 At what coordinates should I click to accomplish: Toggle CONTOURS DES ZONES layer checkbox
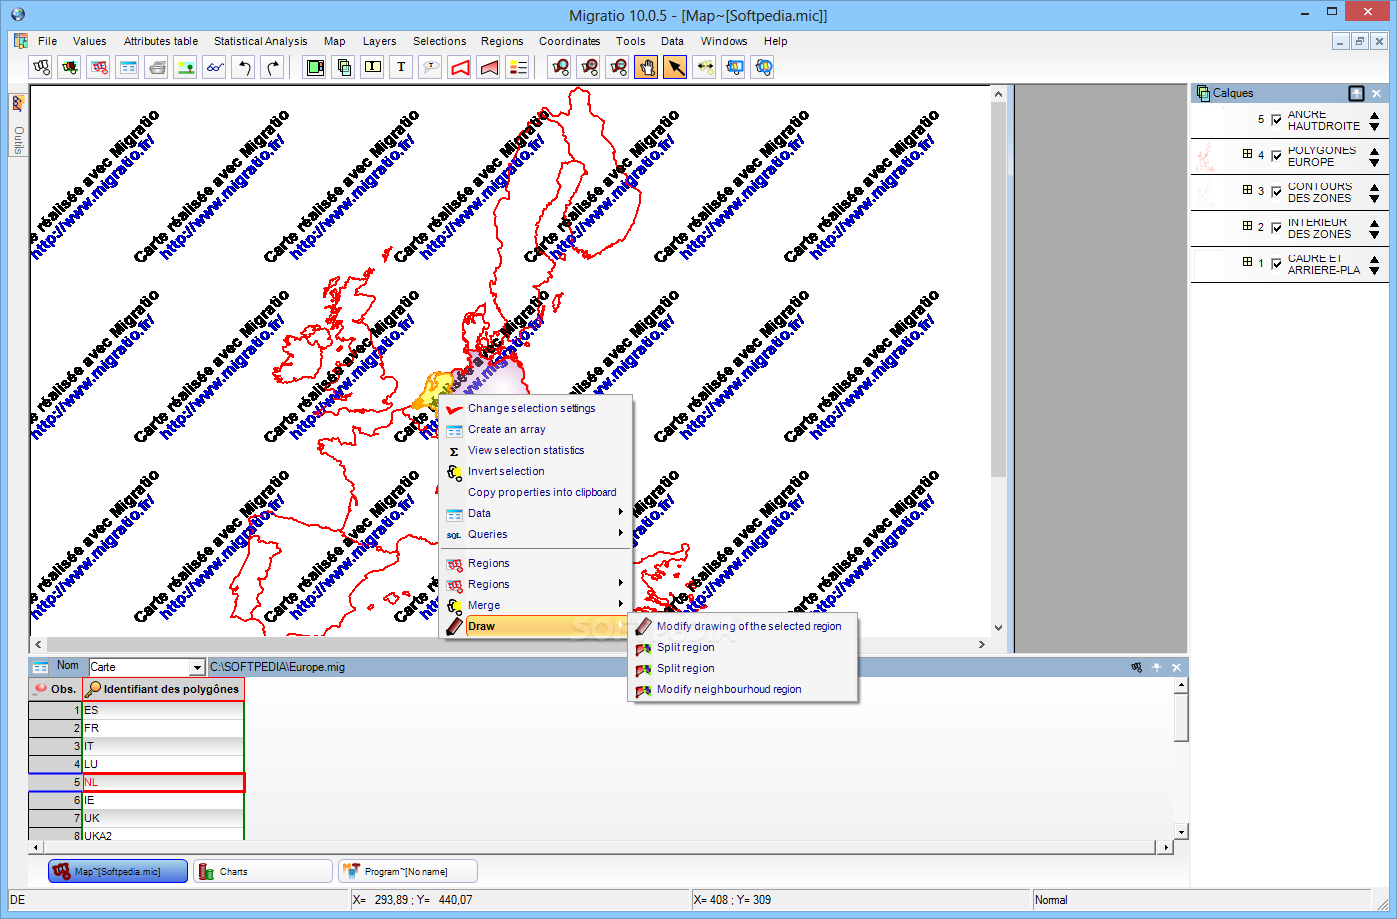(1276, 192)
